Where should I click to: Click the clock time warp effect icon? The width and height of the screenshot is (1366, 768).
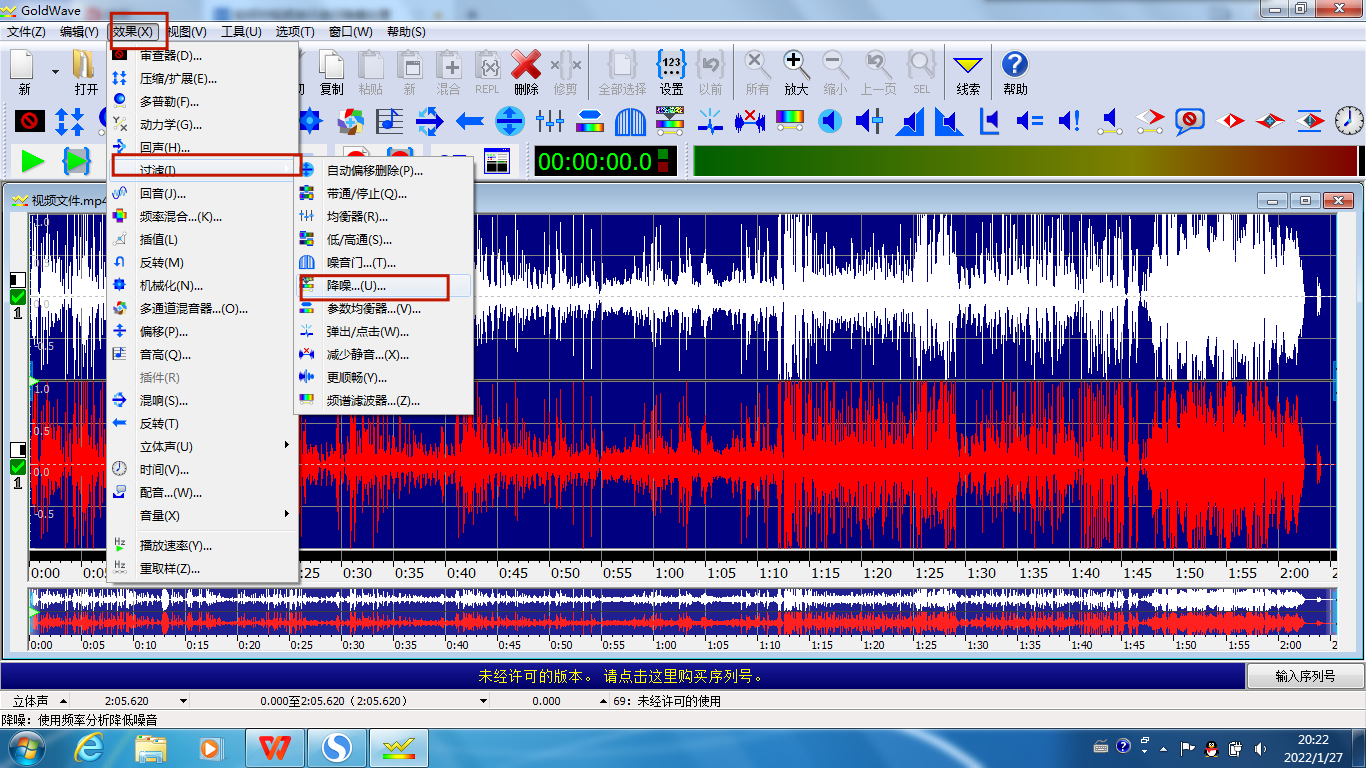[x=1349, y=122]
